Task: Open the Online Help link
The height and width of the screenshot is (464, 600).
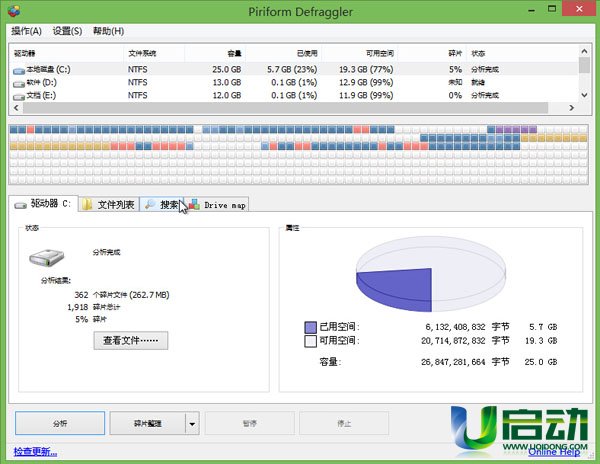Action: click(x=554, y=452)
